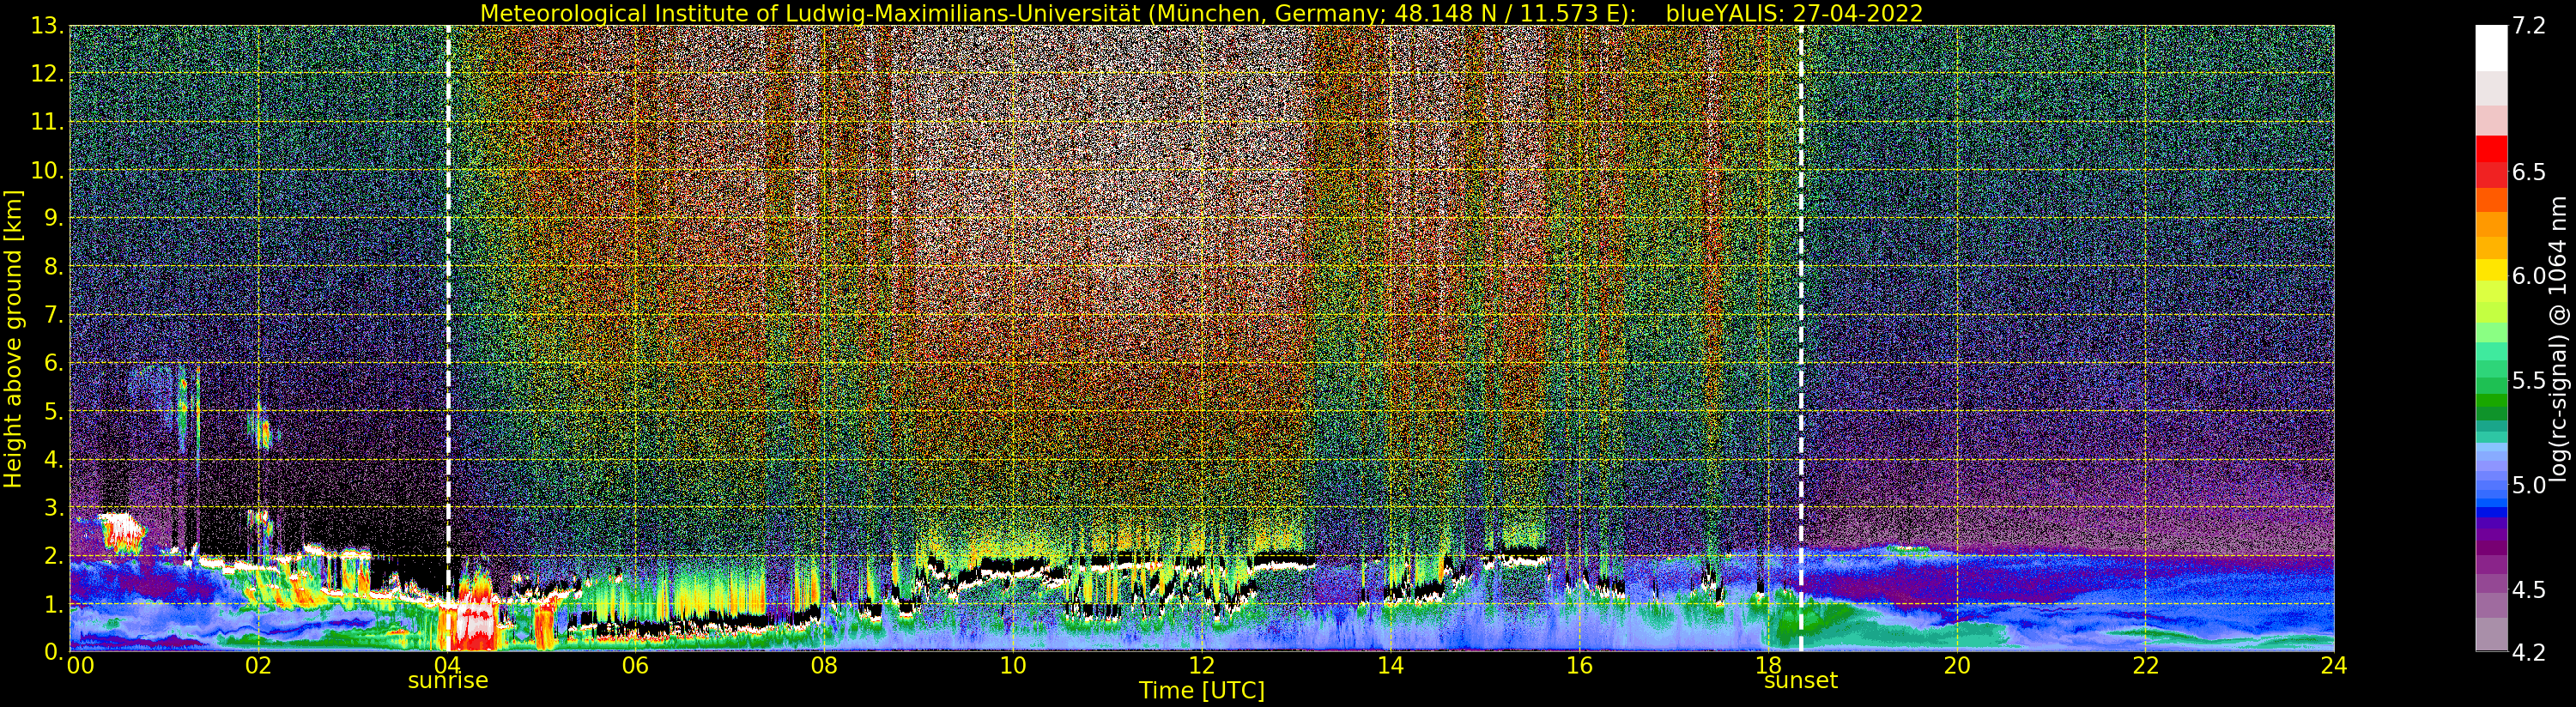Click the '18' tick on the time axis
Image resolution: width=2576 pixels, height=707 pixels.
click(1768, 665)
